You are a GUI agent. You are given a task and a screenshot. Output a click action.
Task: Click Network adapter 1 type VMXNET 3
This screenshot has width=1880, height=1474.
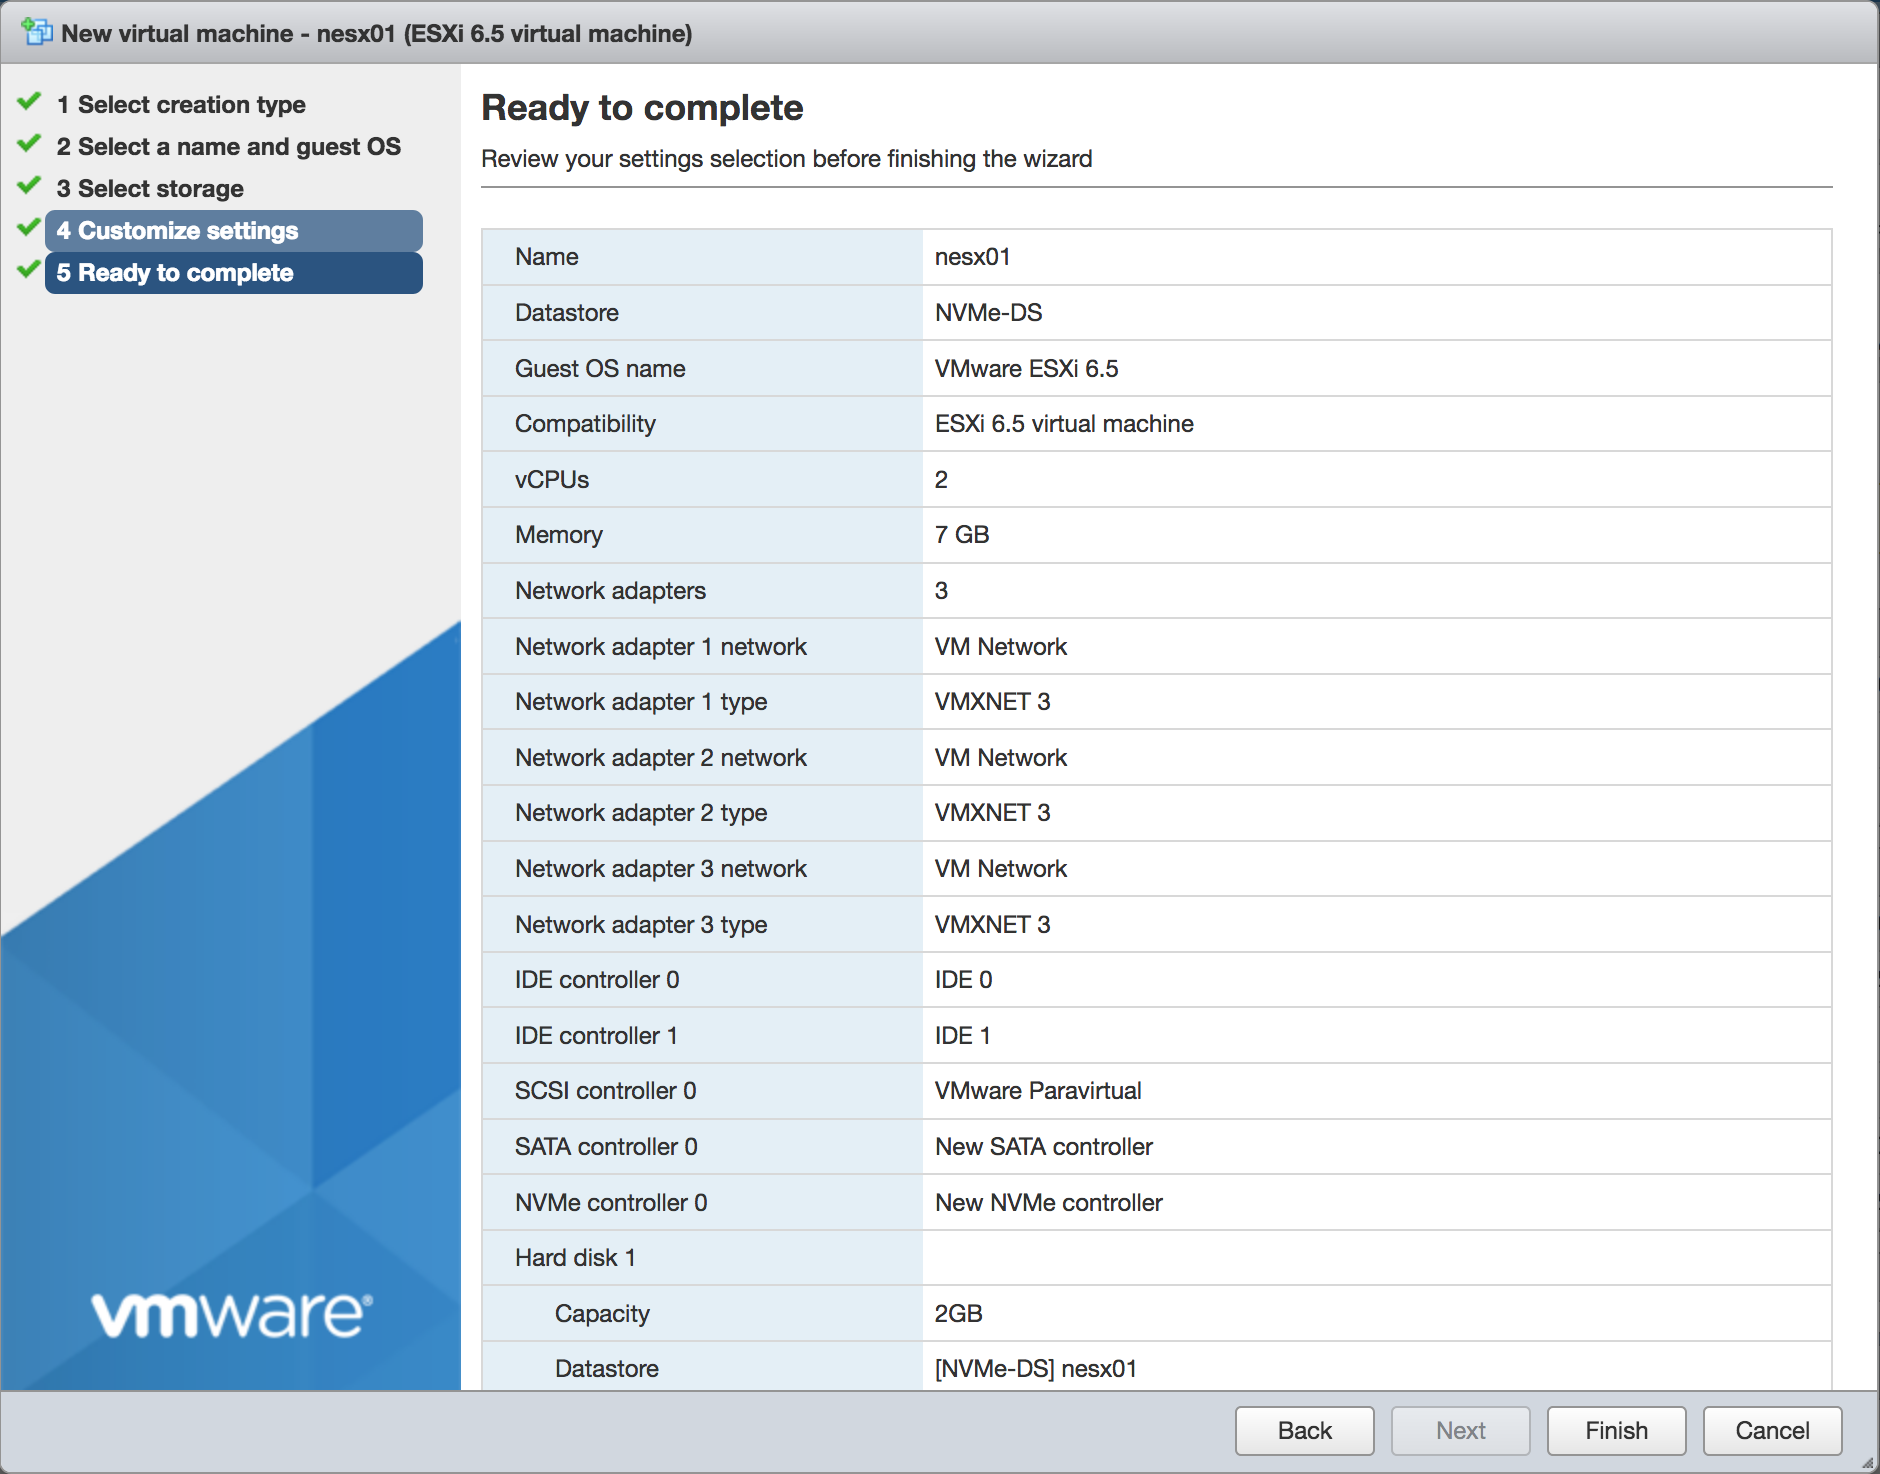[992, 702]
